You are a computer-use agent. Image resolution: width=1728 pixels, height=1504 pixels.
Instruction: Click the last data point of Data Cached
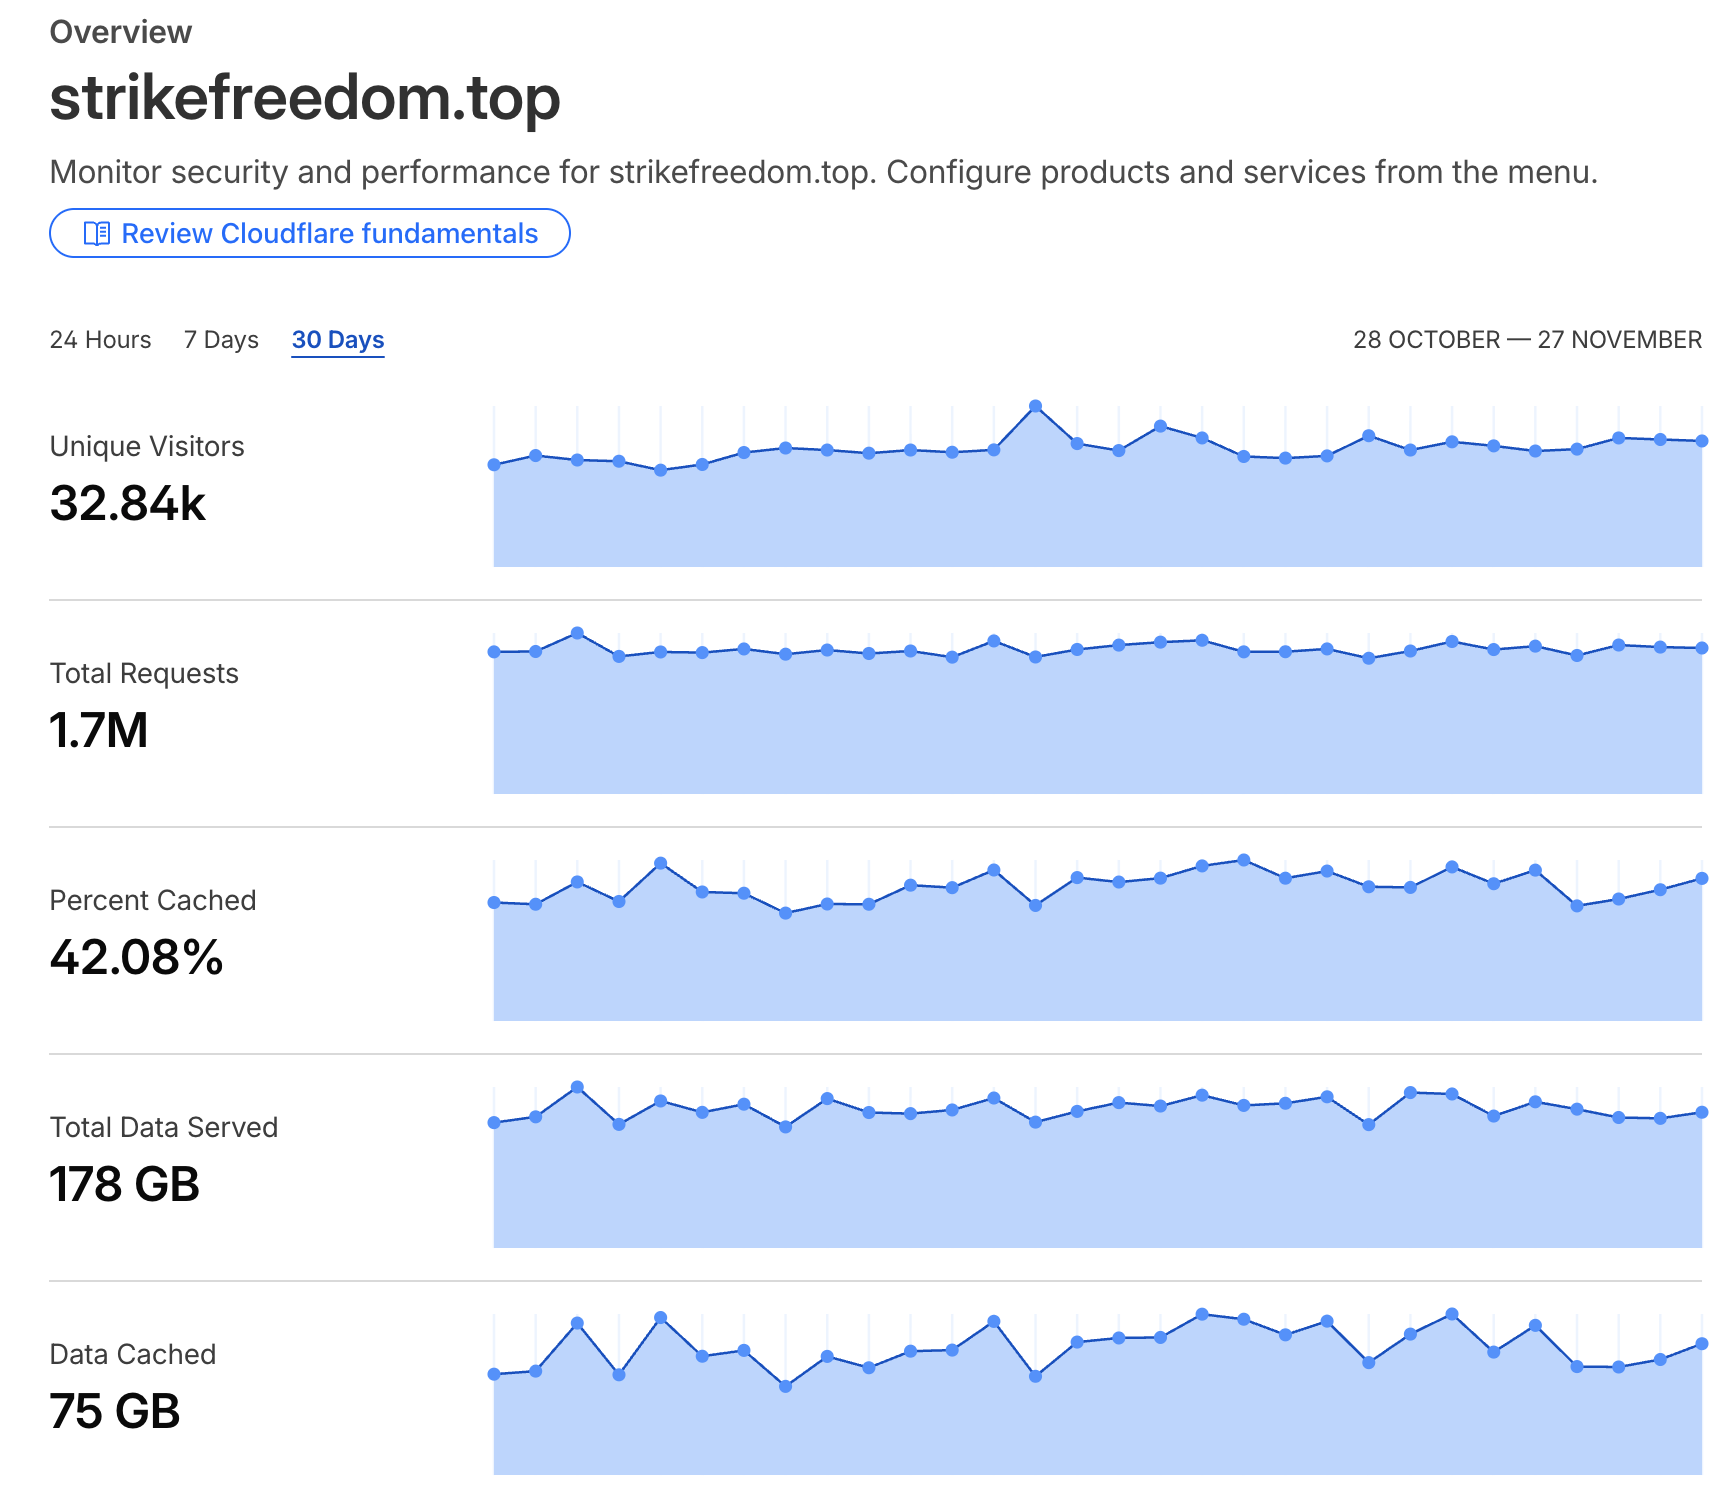(x=1702, y=1345)
